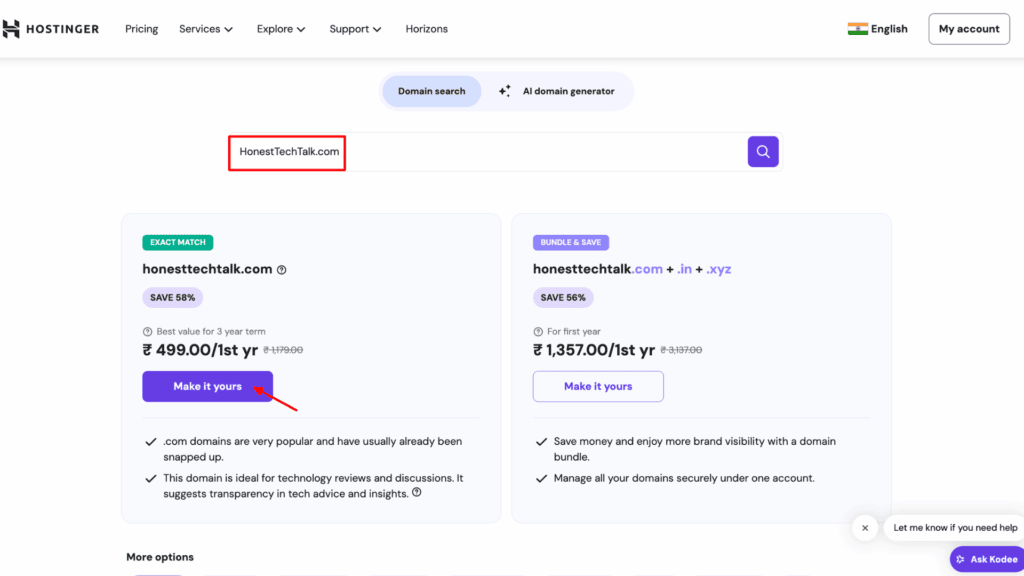This screenshot has width=1024, height=576.
Task: Select the Horizons menu item
Action: click(x=426, y=29)
